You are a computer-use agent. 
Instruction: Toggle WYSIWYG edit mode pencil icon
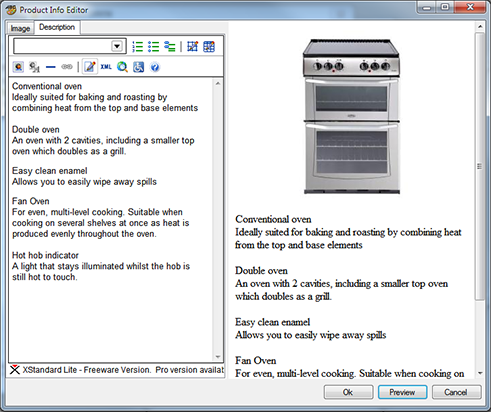point(90,67)
